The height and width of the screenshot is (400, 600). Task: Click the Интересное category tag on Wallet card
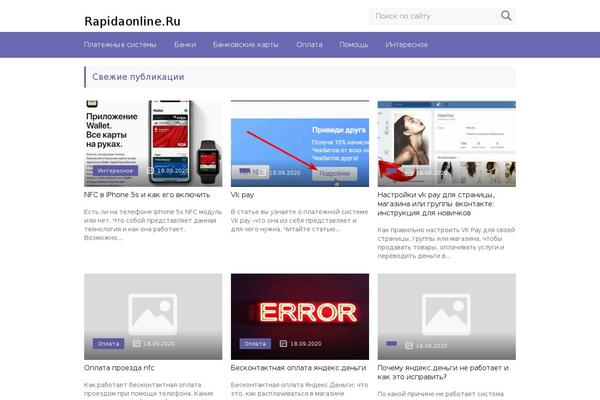click(115, 171)
